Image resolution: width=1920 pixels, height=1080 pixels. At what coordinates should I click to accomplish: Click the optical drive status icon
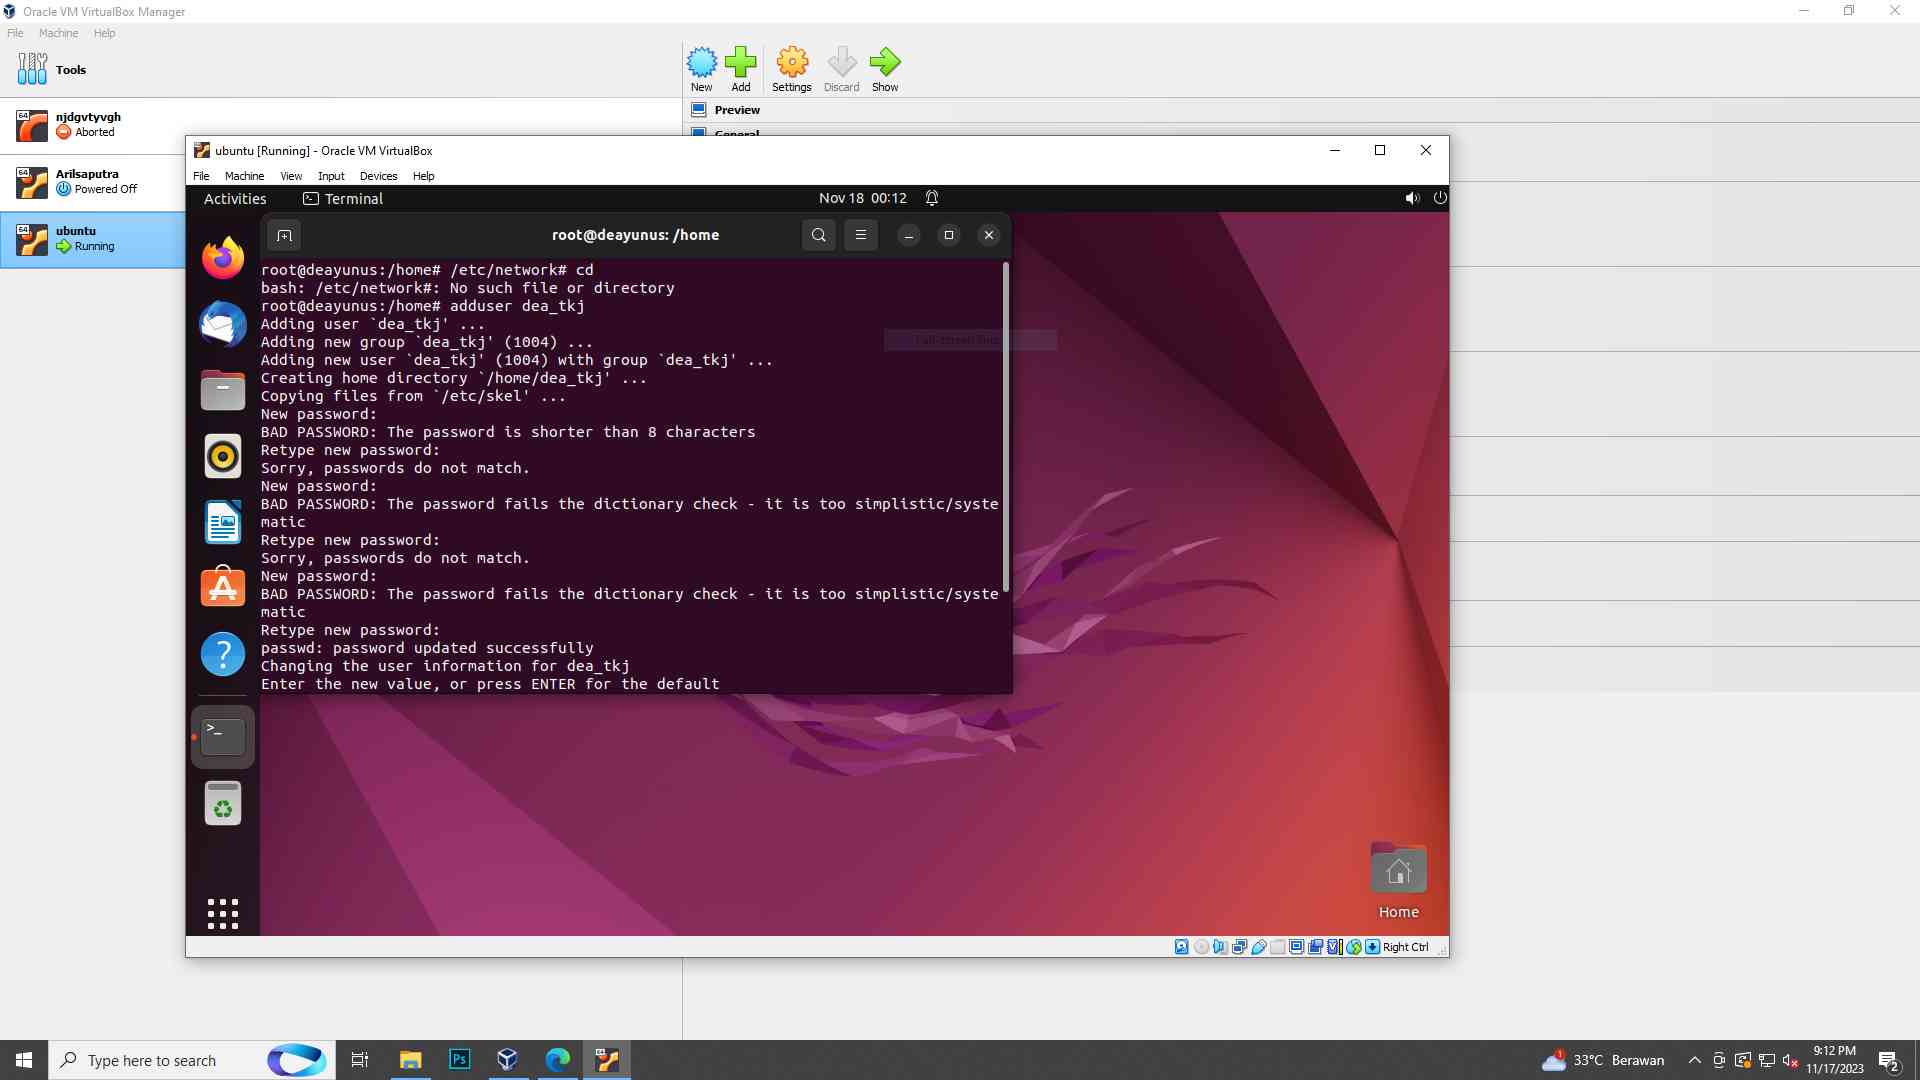[1201, 947]
